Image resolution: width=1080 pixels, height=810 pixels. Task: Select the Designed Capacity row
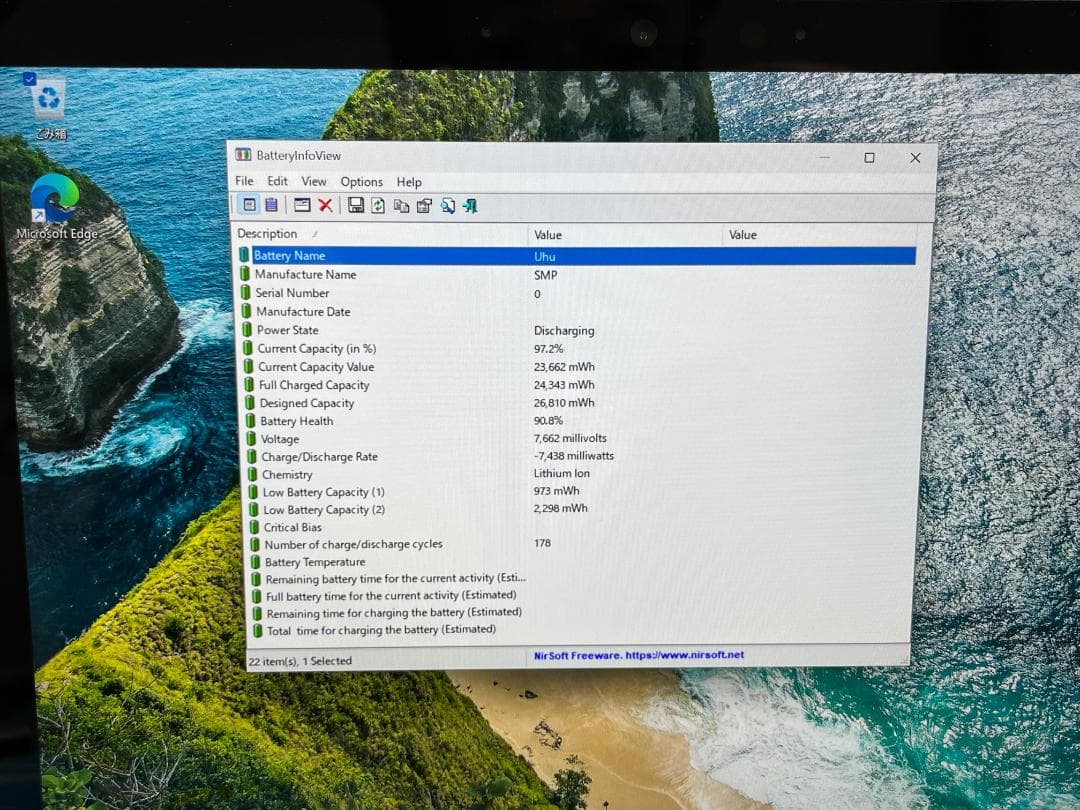coord(306,403)
